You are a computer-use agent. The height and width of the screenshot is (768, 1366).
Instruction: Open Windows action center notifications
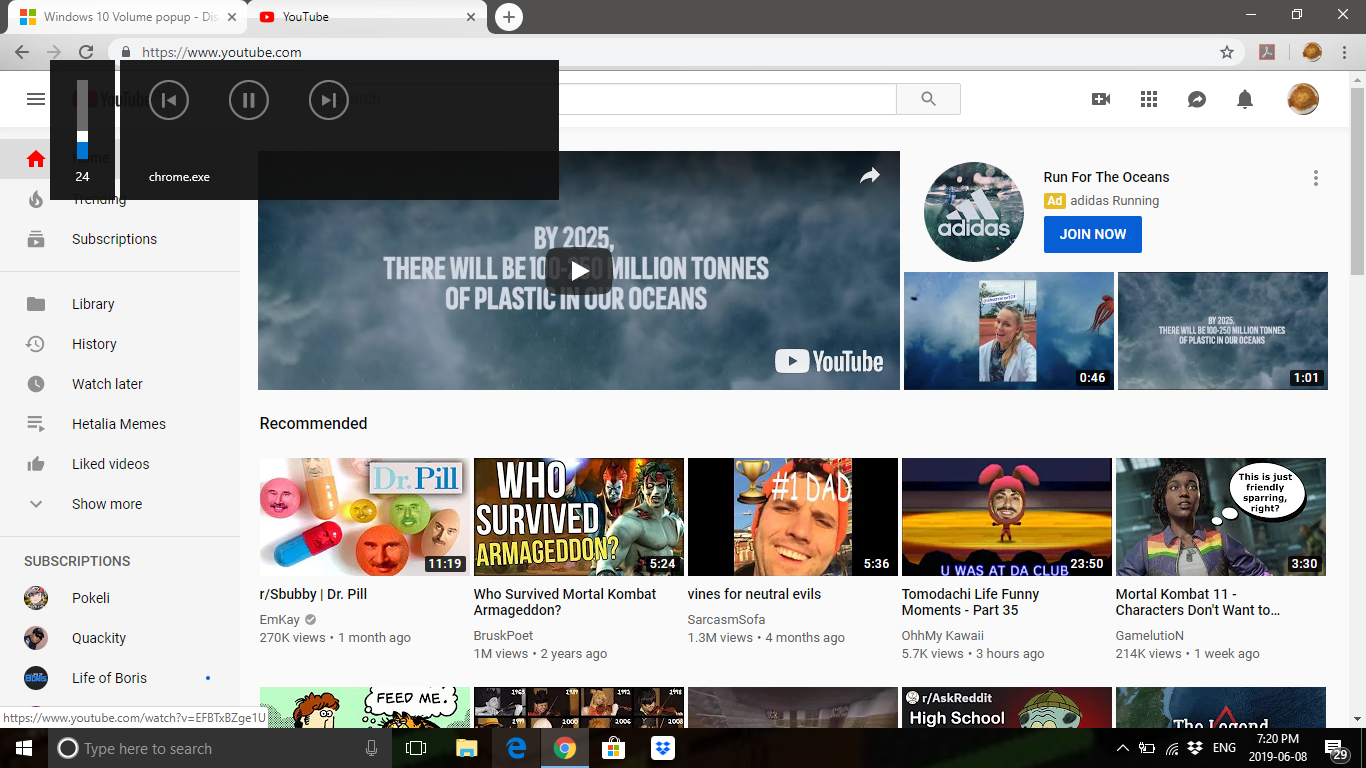[x=1336, y=748]
